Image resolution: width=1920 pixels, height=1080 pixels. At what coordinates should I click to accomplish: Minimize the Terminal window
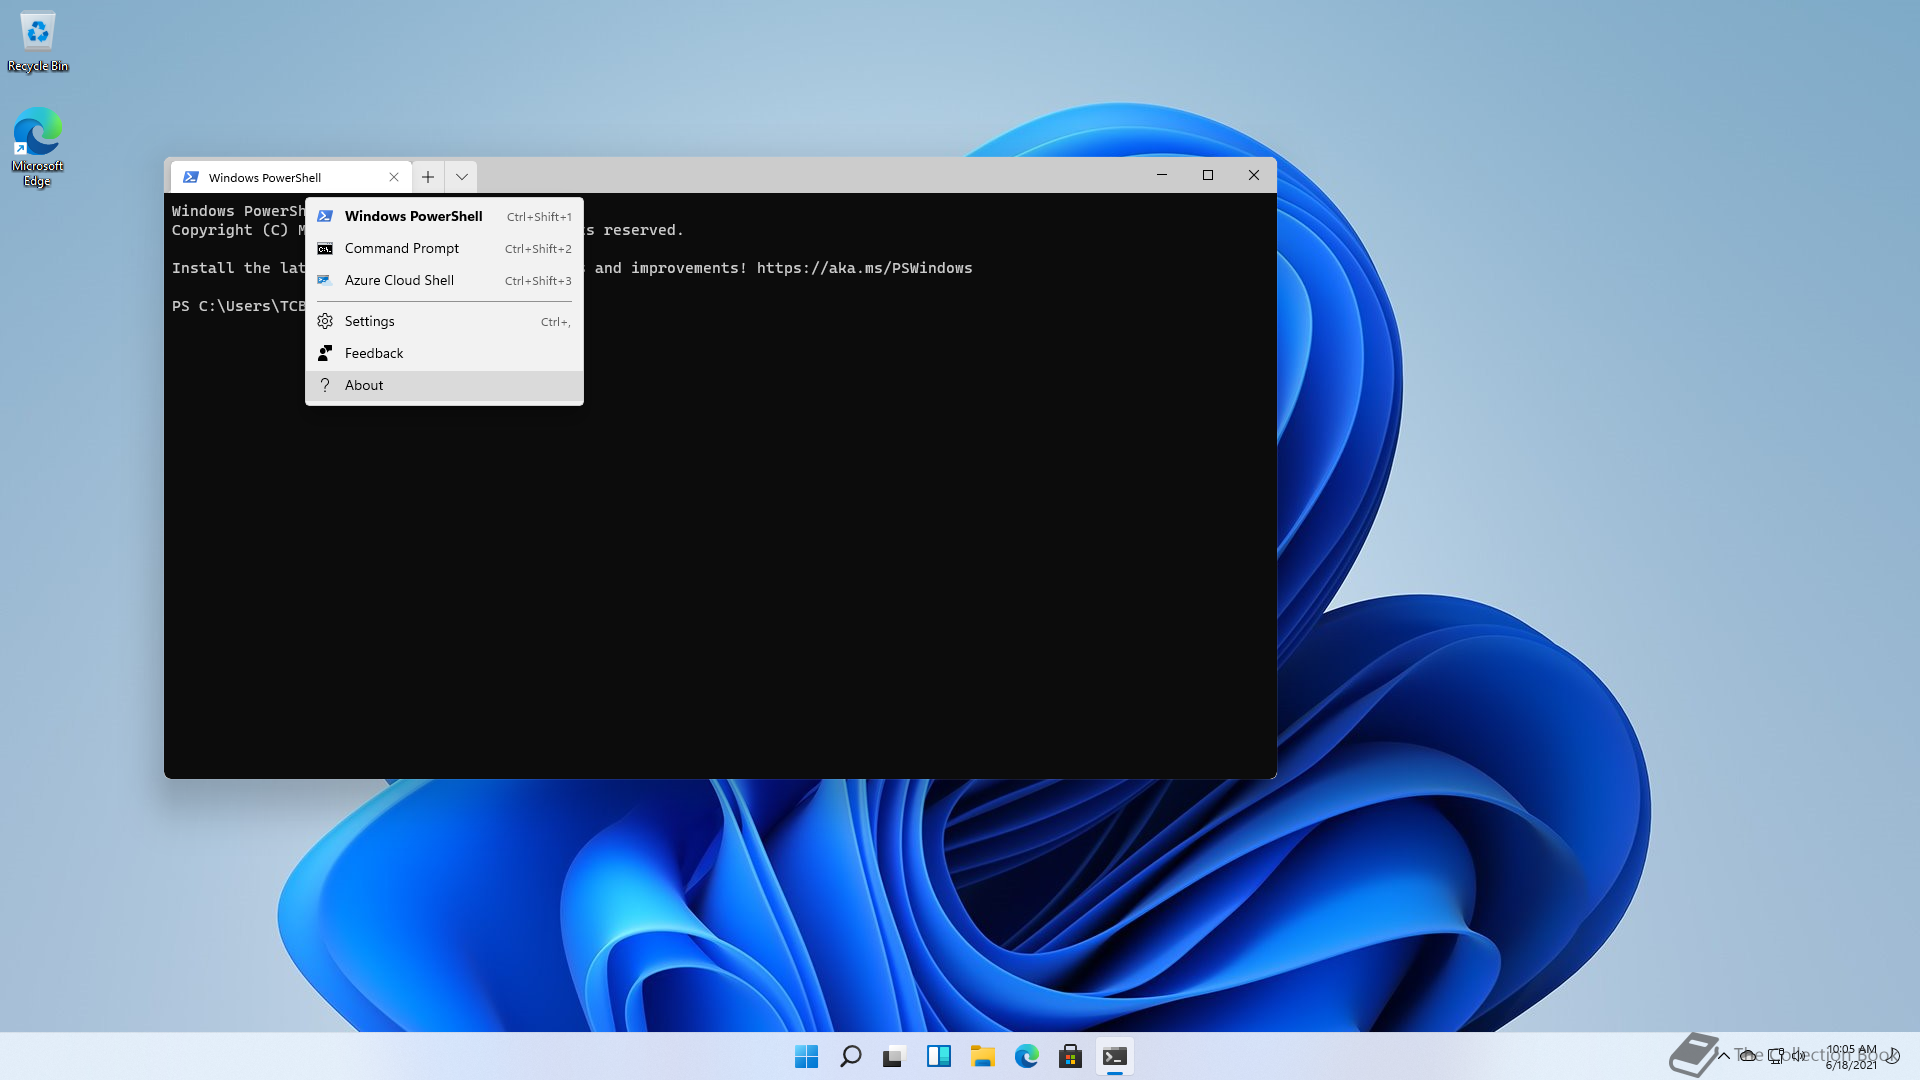click(1162, 175)
